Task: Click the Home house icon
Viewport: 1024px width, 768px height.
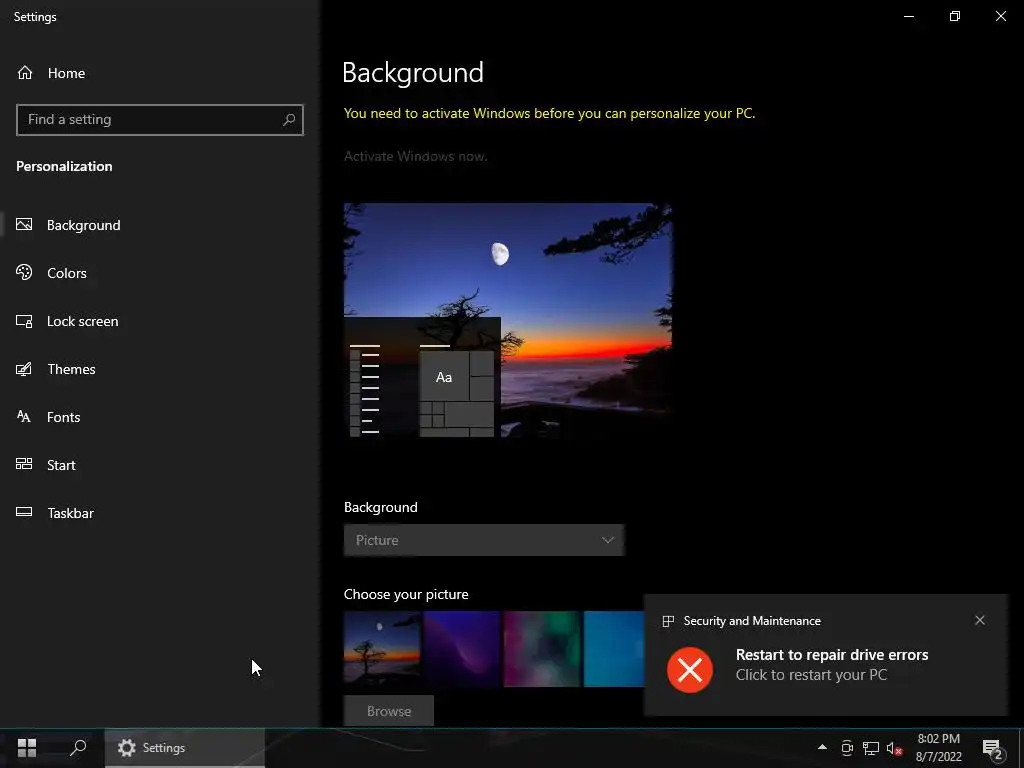Action: pyautogui.click(x=25, y=72)
